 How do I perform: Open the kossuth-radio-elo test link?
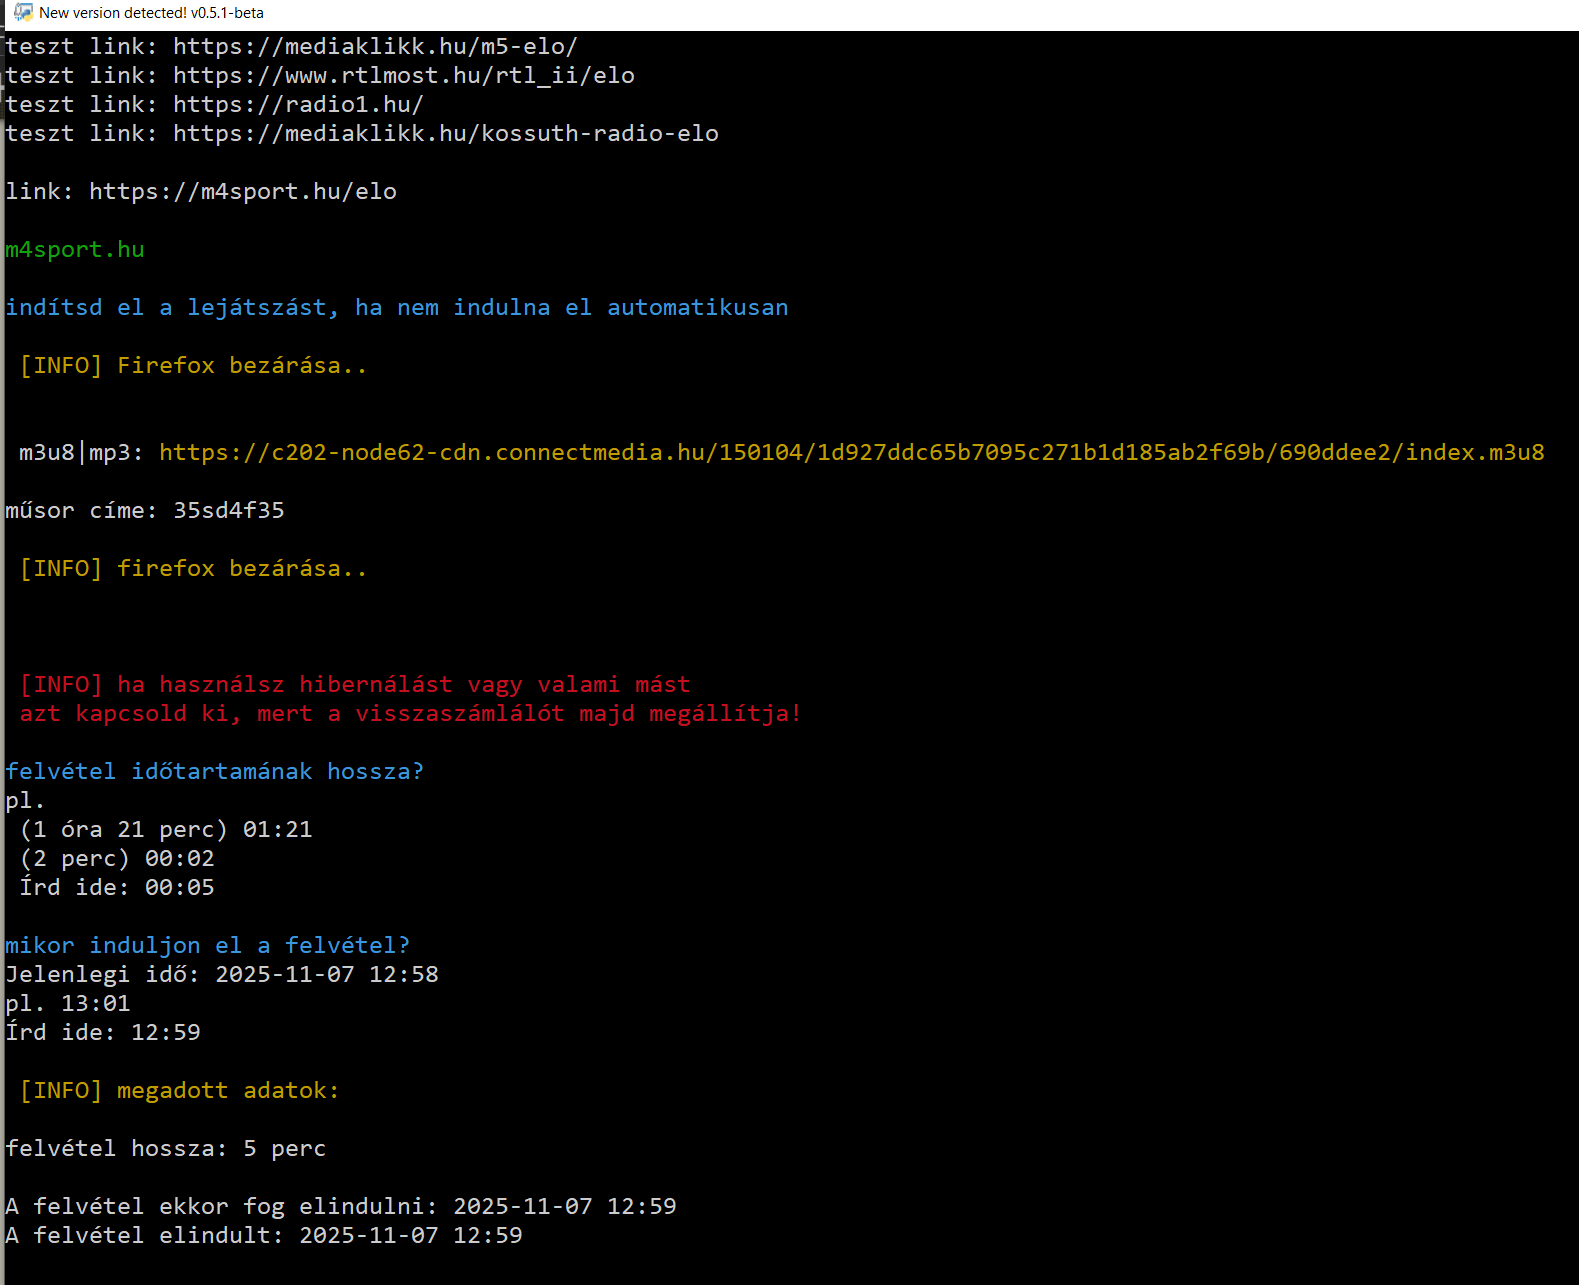tap(445, 134)
